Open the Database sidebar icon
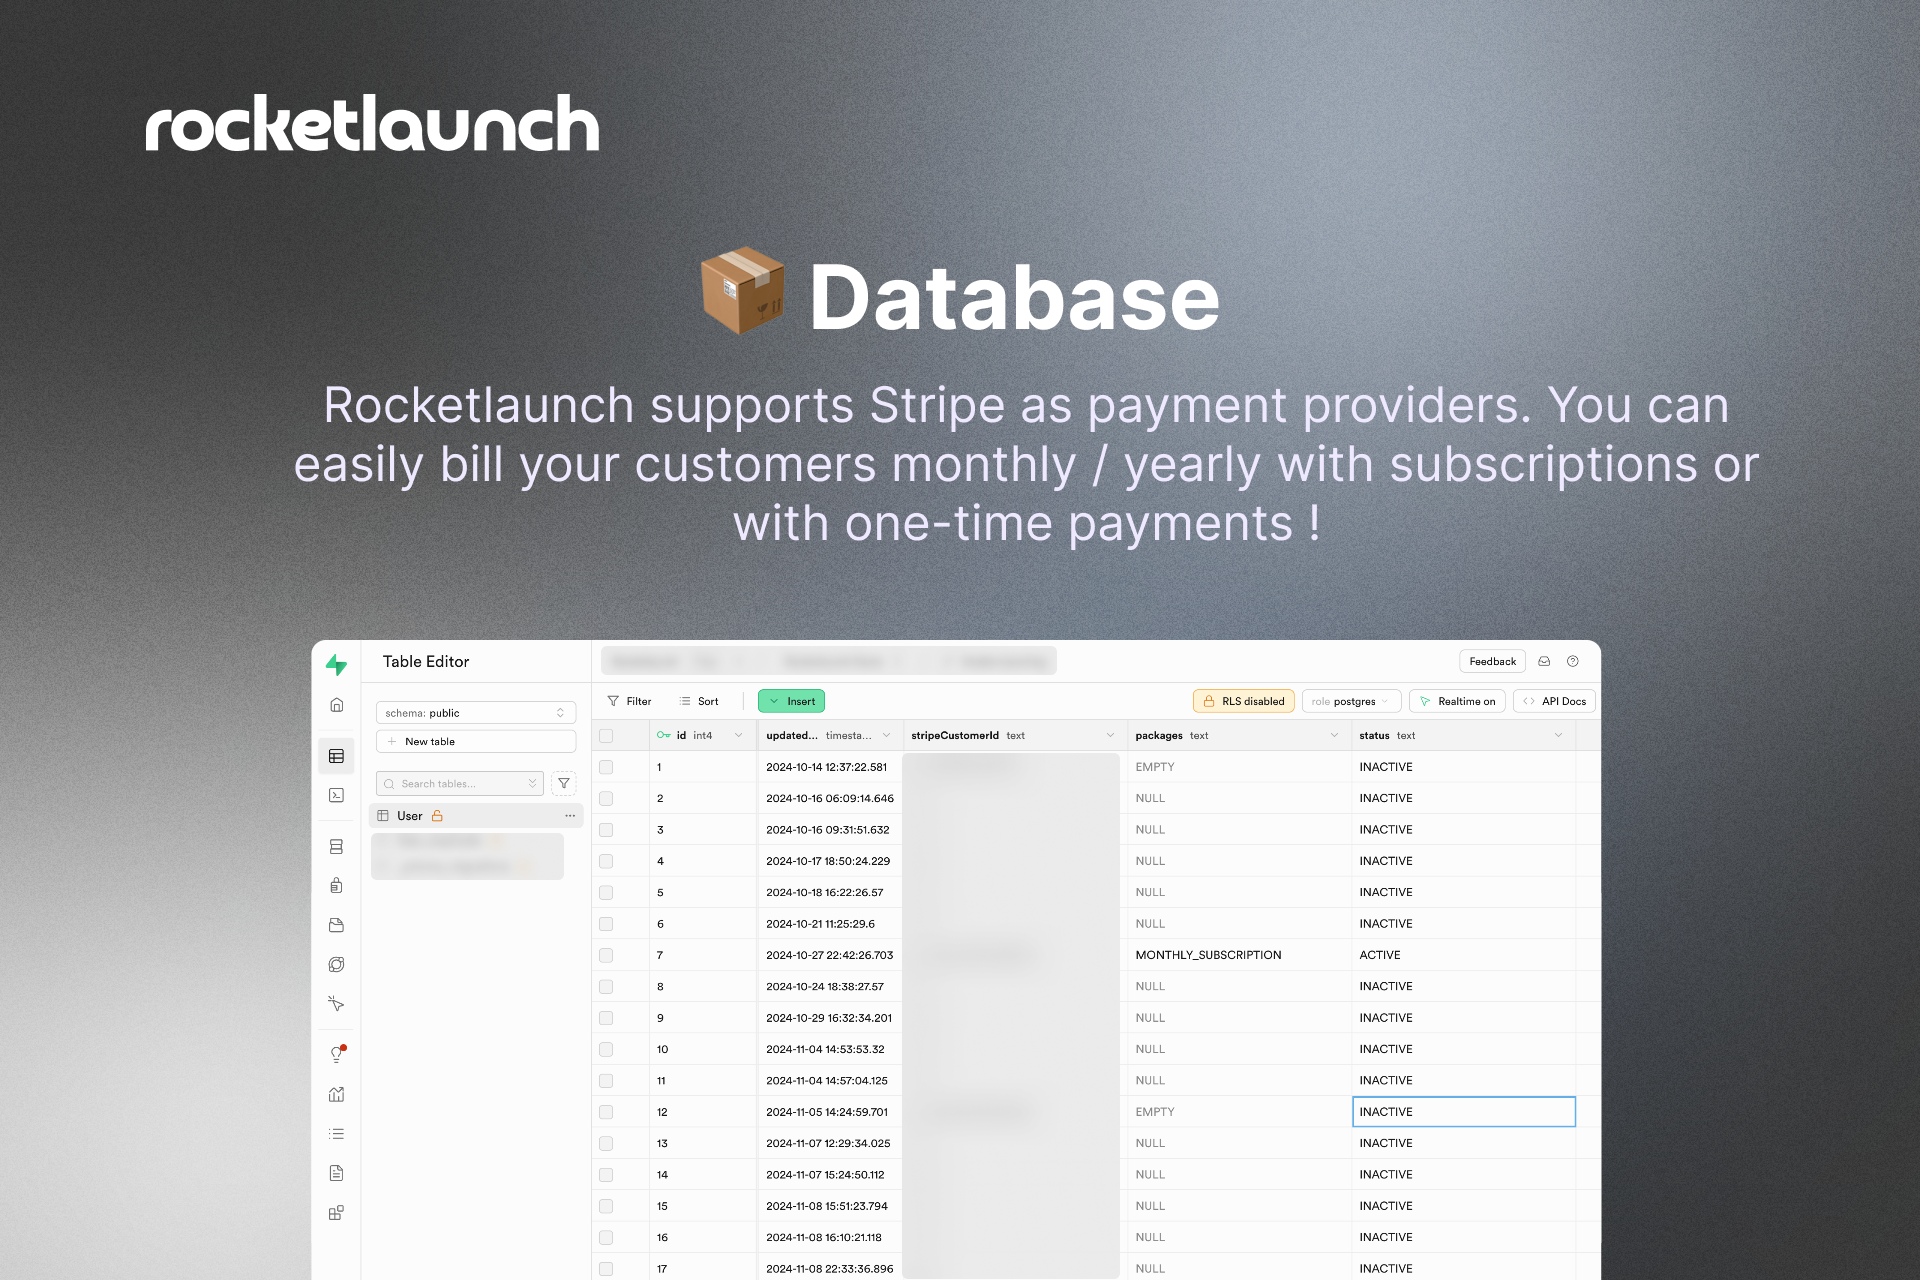Viewport: 1920px width, 1280px height. point(337,846)
